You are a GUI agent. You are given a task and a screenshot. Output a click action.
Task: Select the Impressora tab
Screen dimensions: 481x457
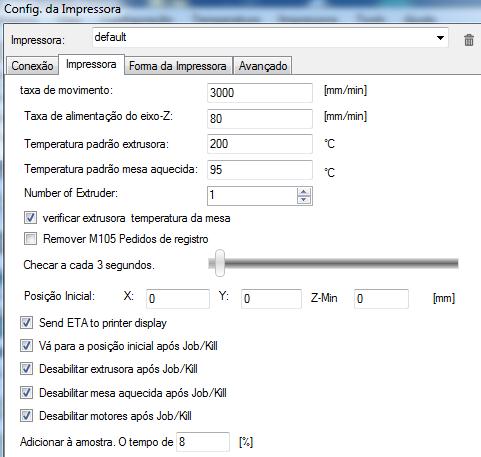[x=91, y=64]
